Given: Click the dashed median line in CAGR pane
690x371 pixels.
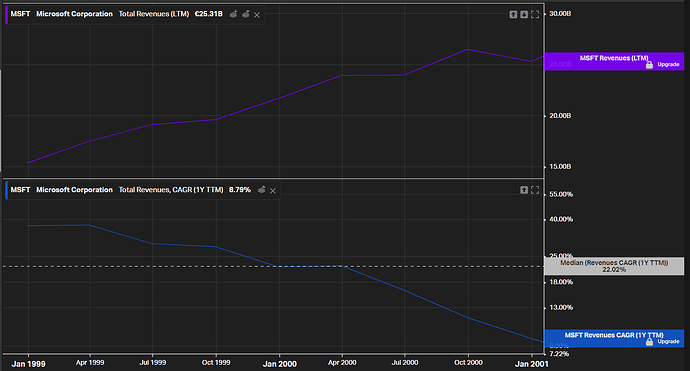Looking at the screenshot, I should tap(273, 266).
